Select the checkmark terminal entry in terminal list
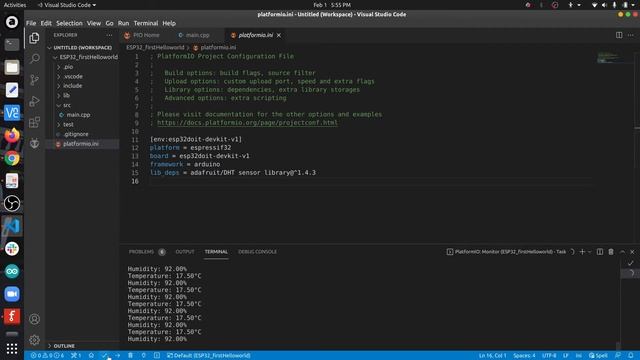 coord(631,264)
